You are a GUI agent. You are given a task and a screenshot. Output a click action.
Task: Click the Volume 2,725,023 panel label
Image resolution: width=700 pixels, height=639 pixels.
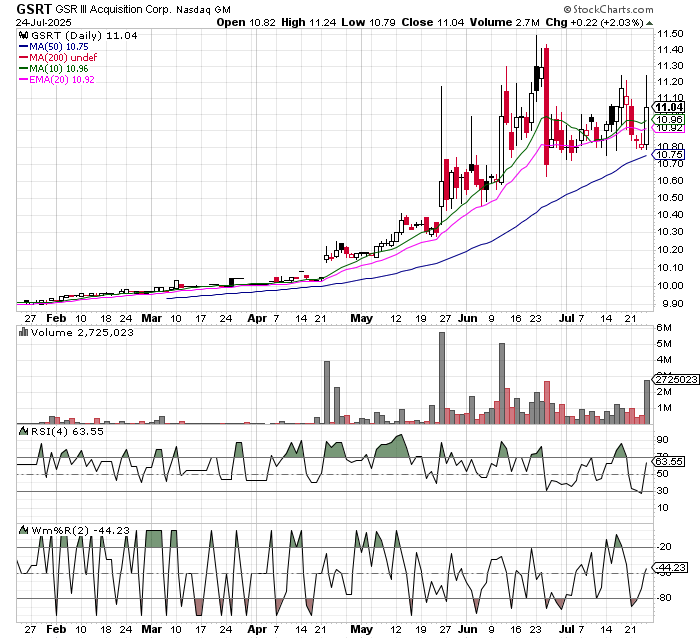click(82, 333)
